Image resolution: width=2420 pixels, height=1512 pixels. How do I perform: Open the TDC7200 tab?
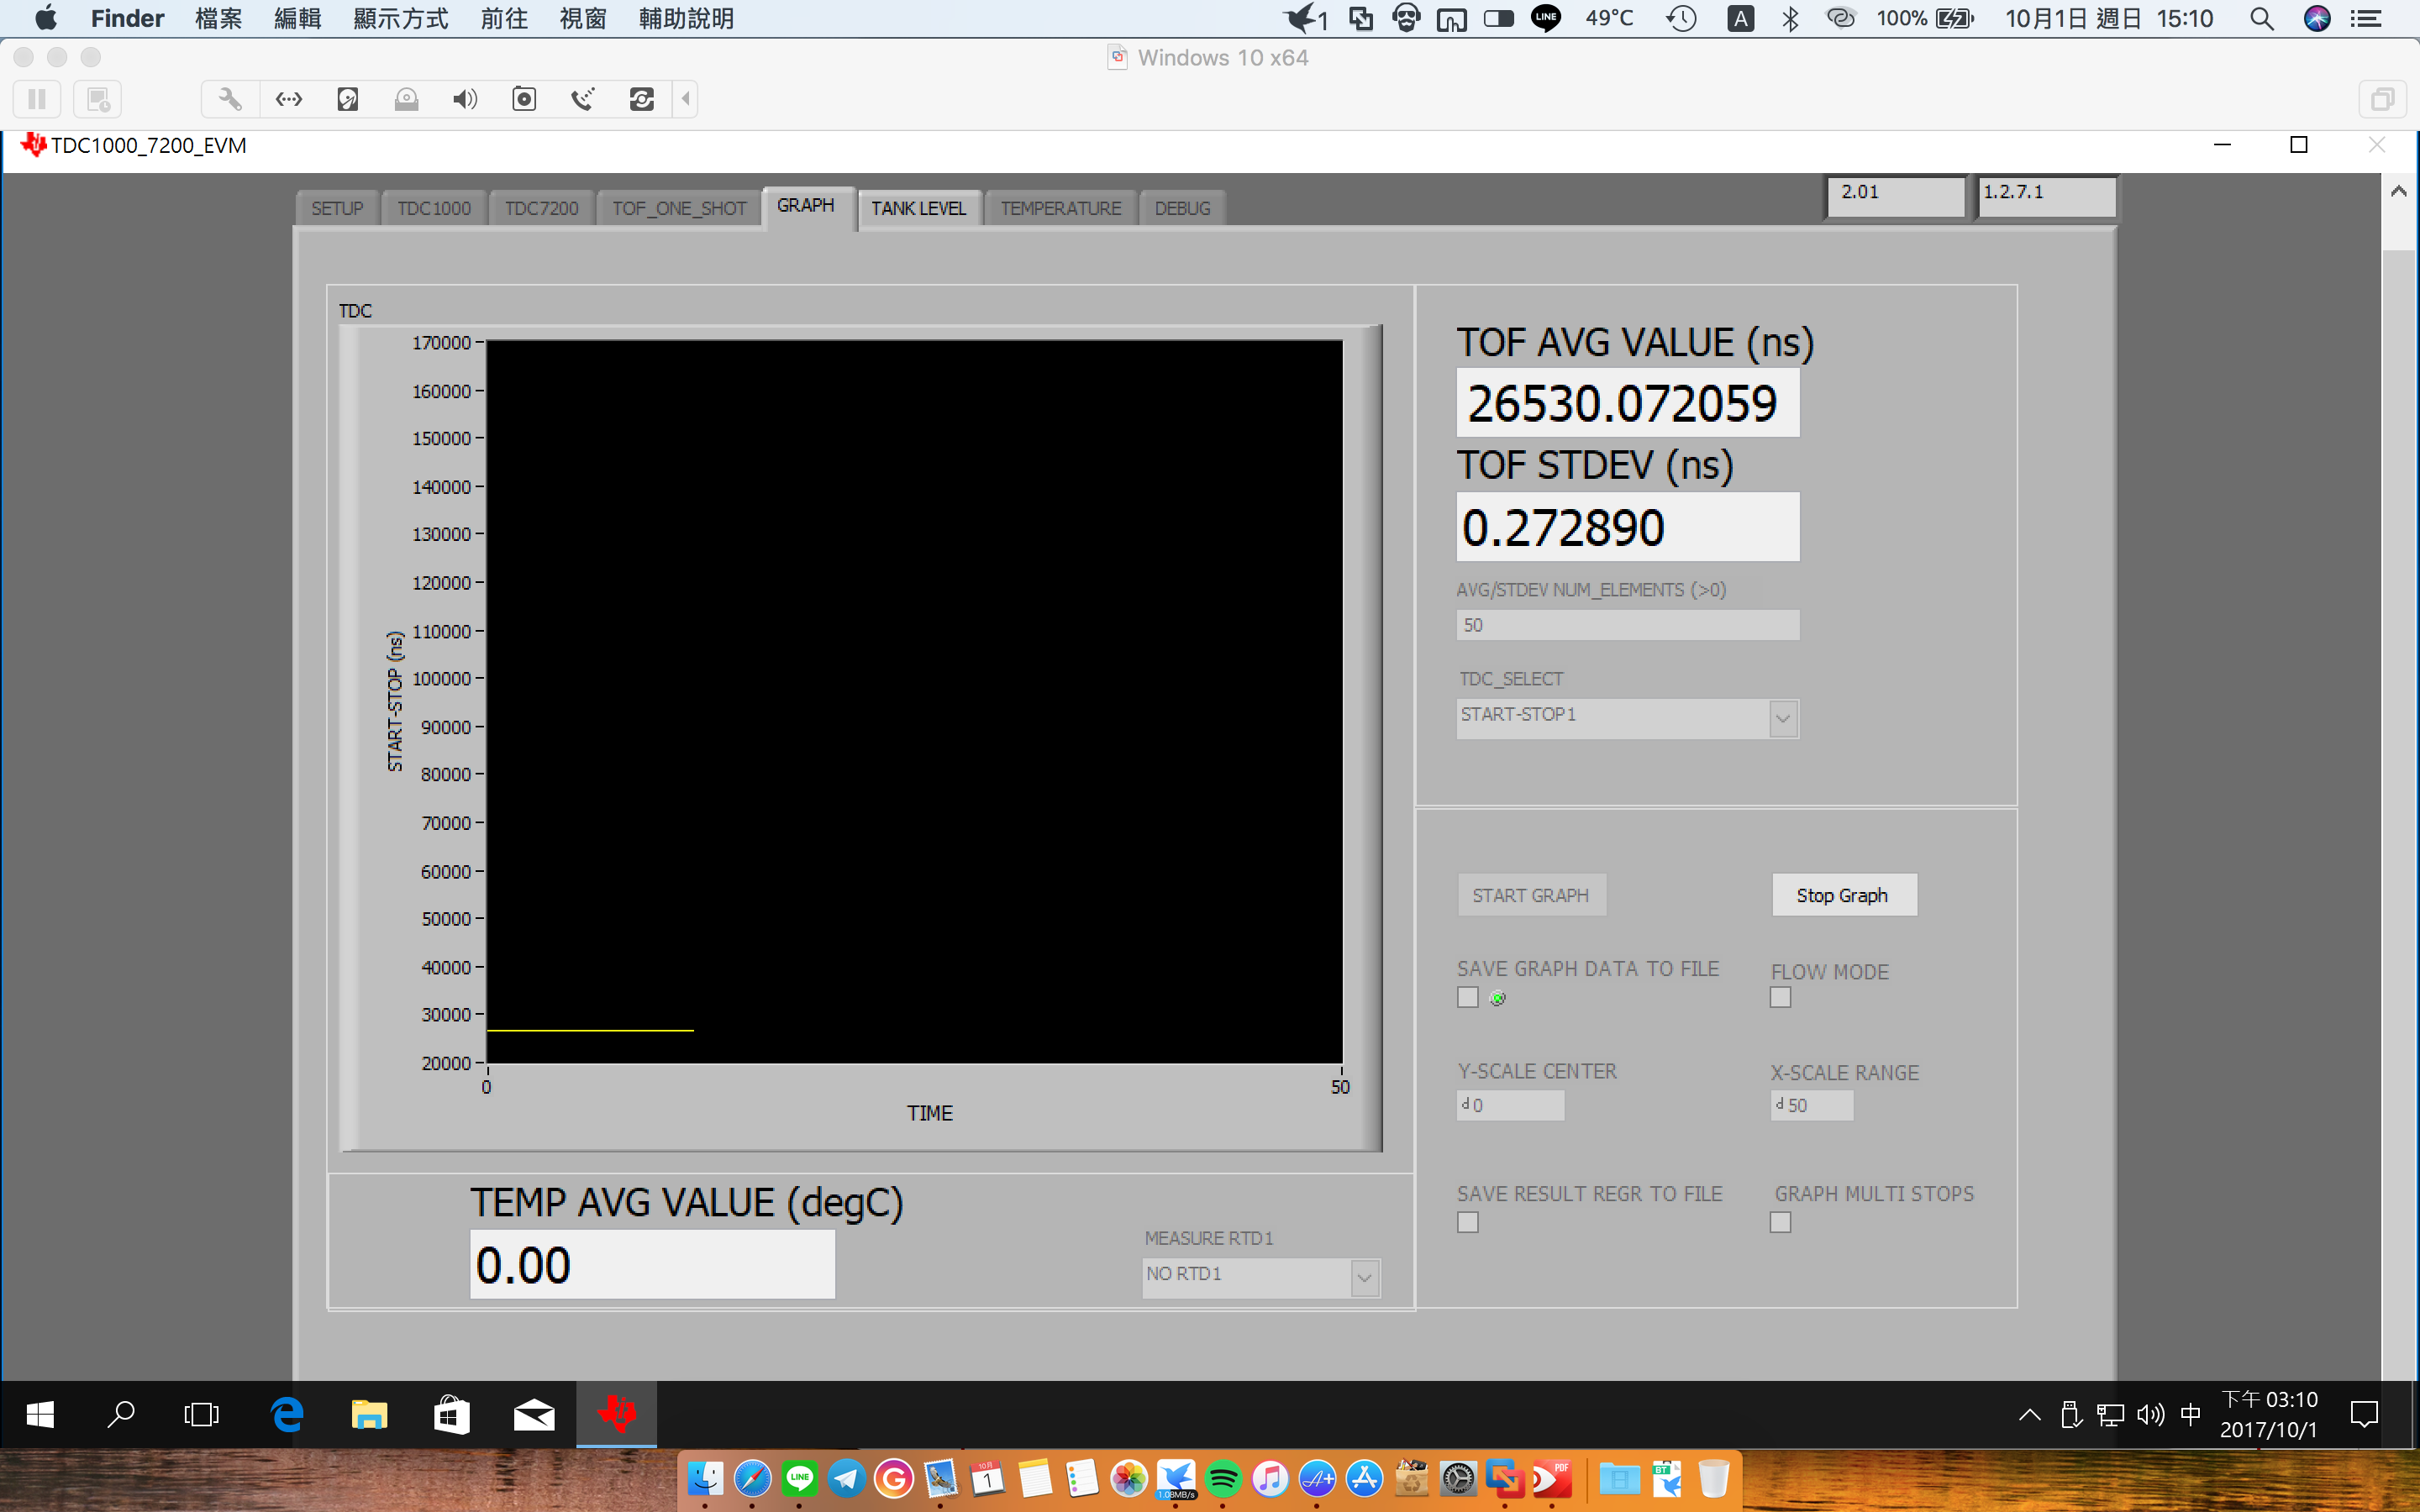541,208
